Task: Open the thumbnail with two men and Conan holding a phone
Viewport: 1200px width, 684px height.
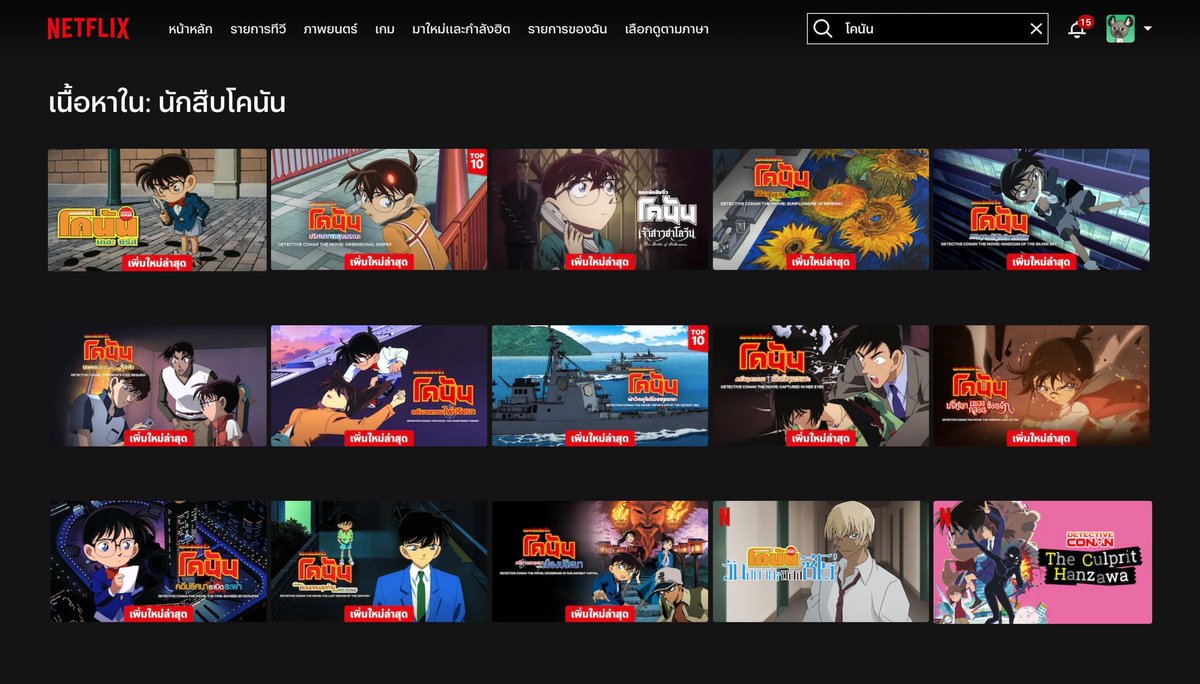Action: tap(157, 386)
